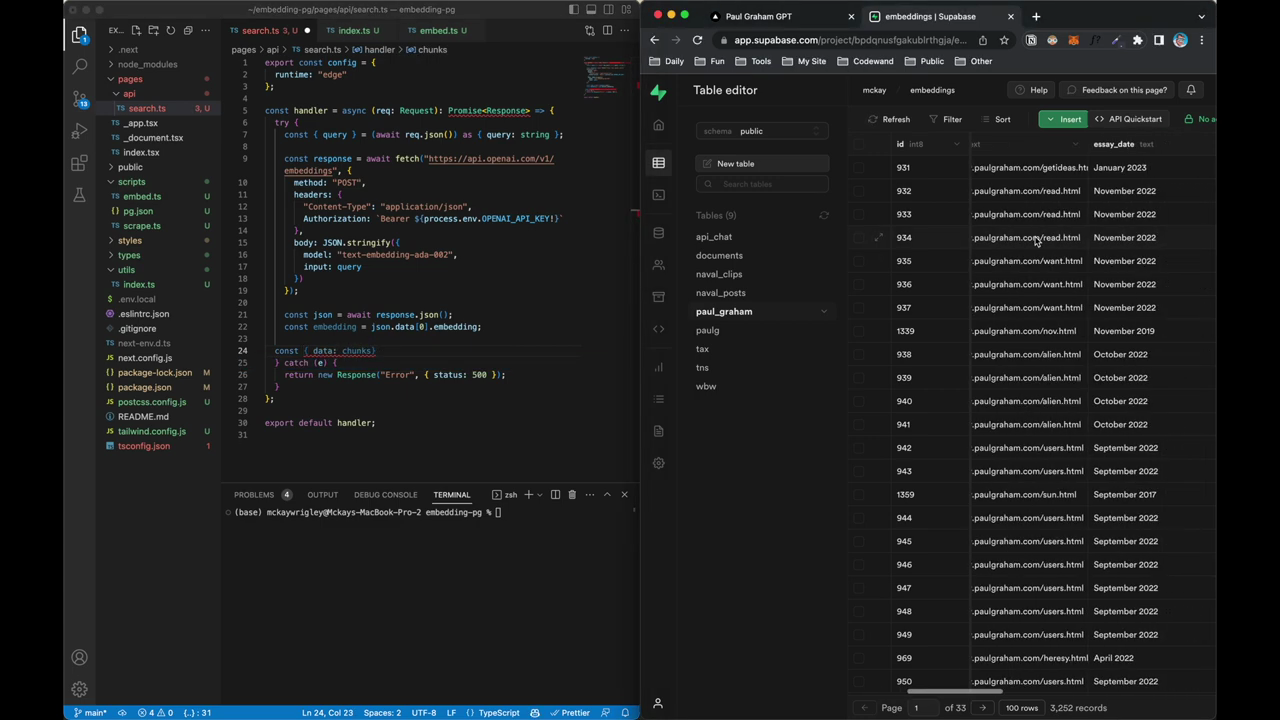Open paul_graham table options chevron
This screenshot has height=720, width=1280.
point(824,312)
